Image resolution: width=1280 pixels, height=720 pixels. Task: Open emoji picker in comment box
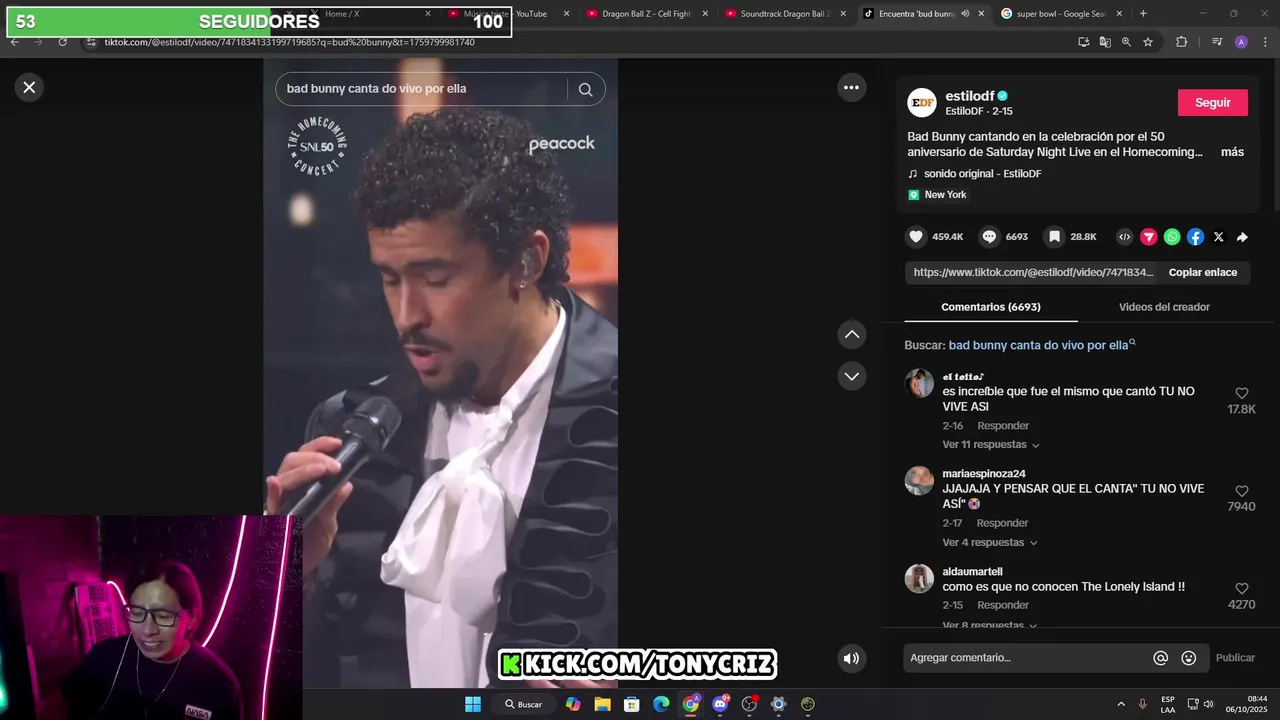(1188, 658)
